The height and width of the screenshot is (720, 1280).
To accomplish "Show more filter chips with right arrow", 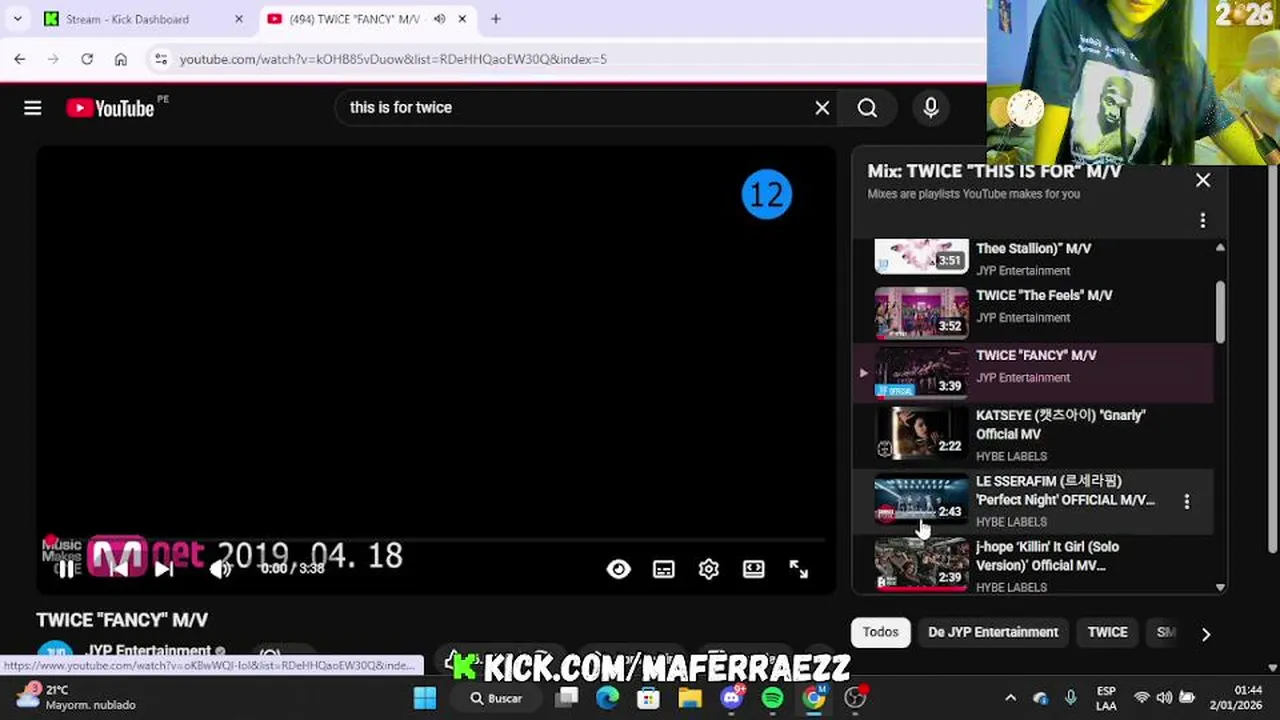I will (x=1205, y=634).
